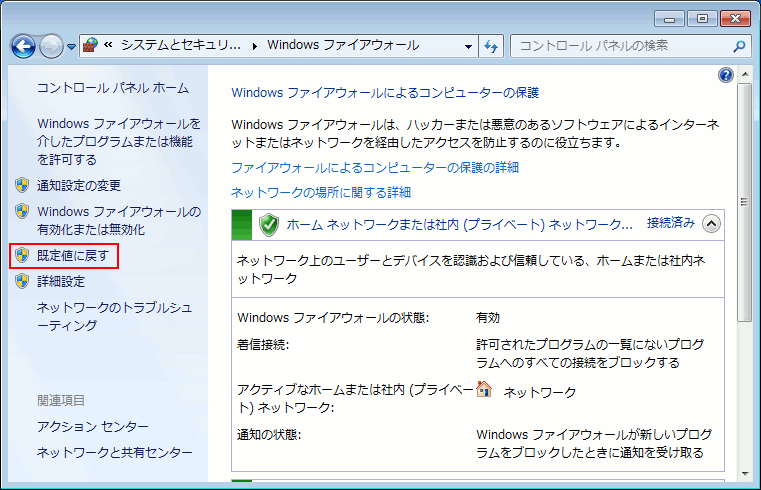Image resolution: width=761 pixels, height=490 pixels.
Task: Click the refresh button beside address bar
Action: click(491, 46)
